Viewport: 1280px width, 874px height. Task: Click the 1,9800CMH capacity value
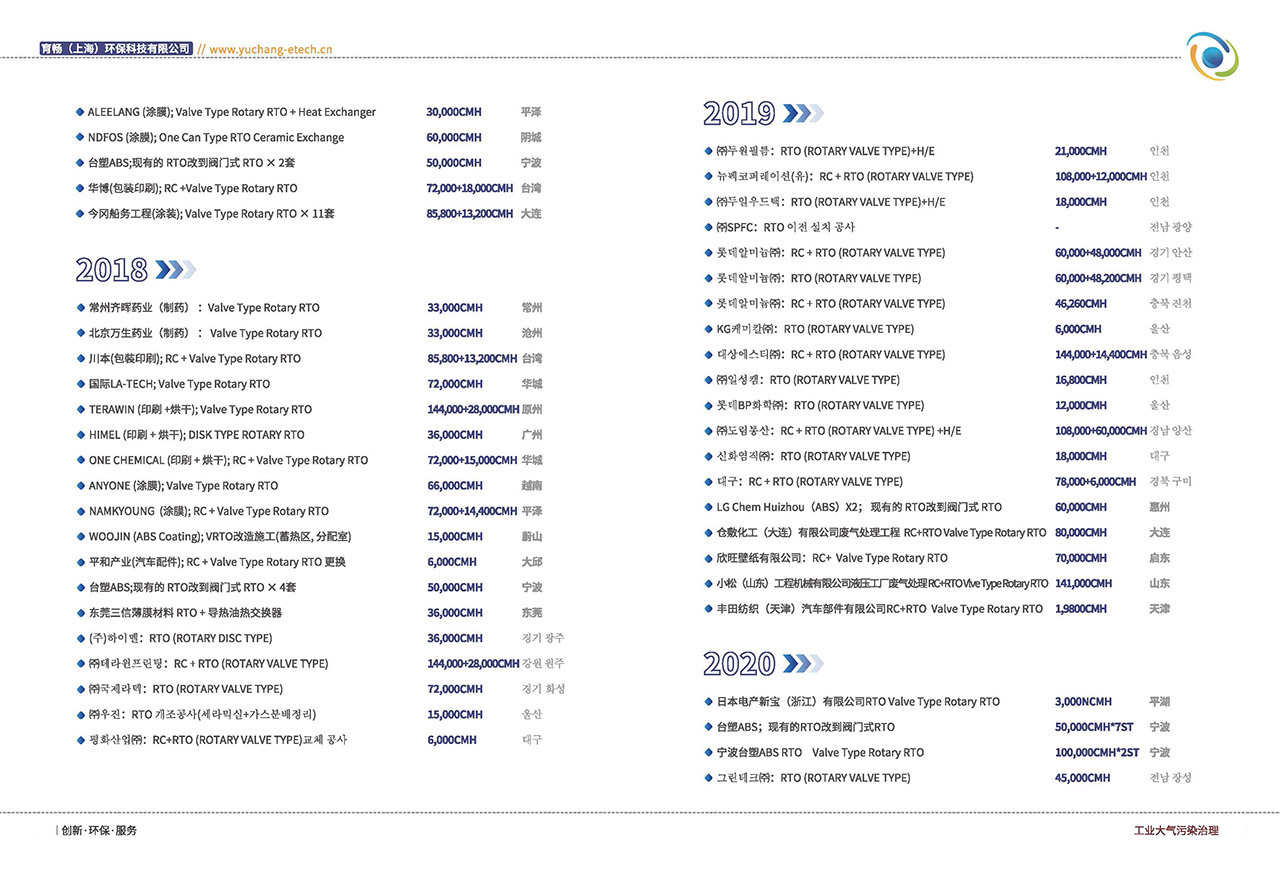pyautogui.click(x=1080, y=609)
